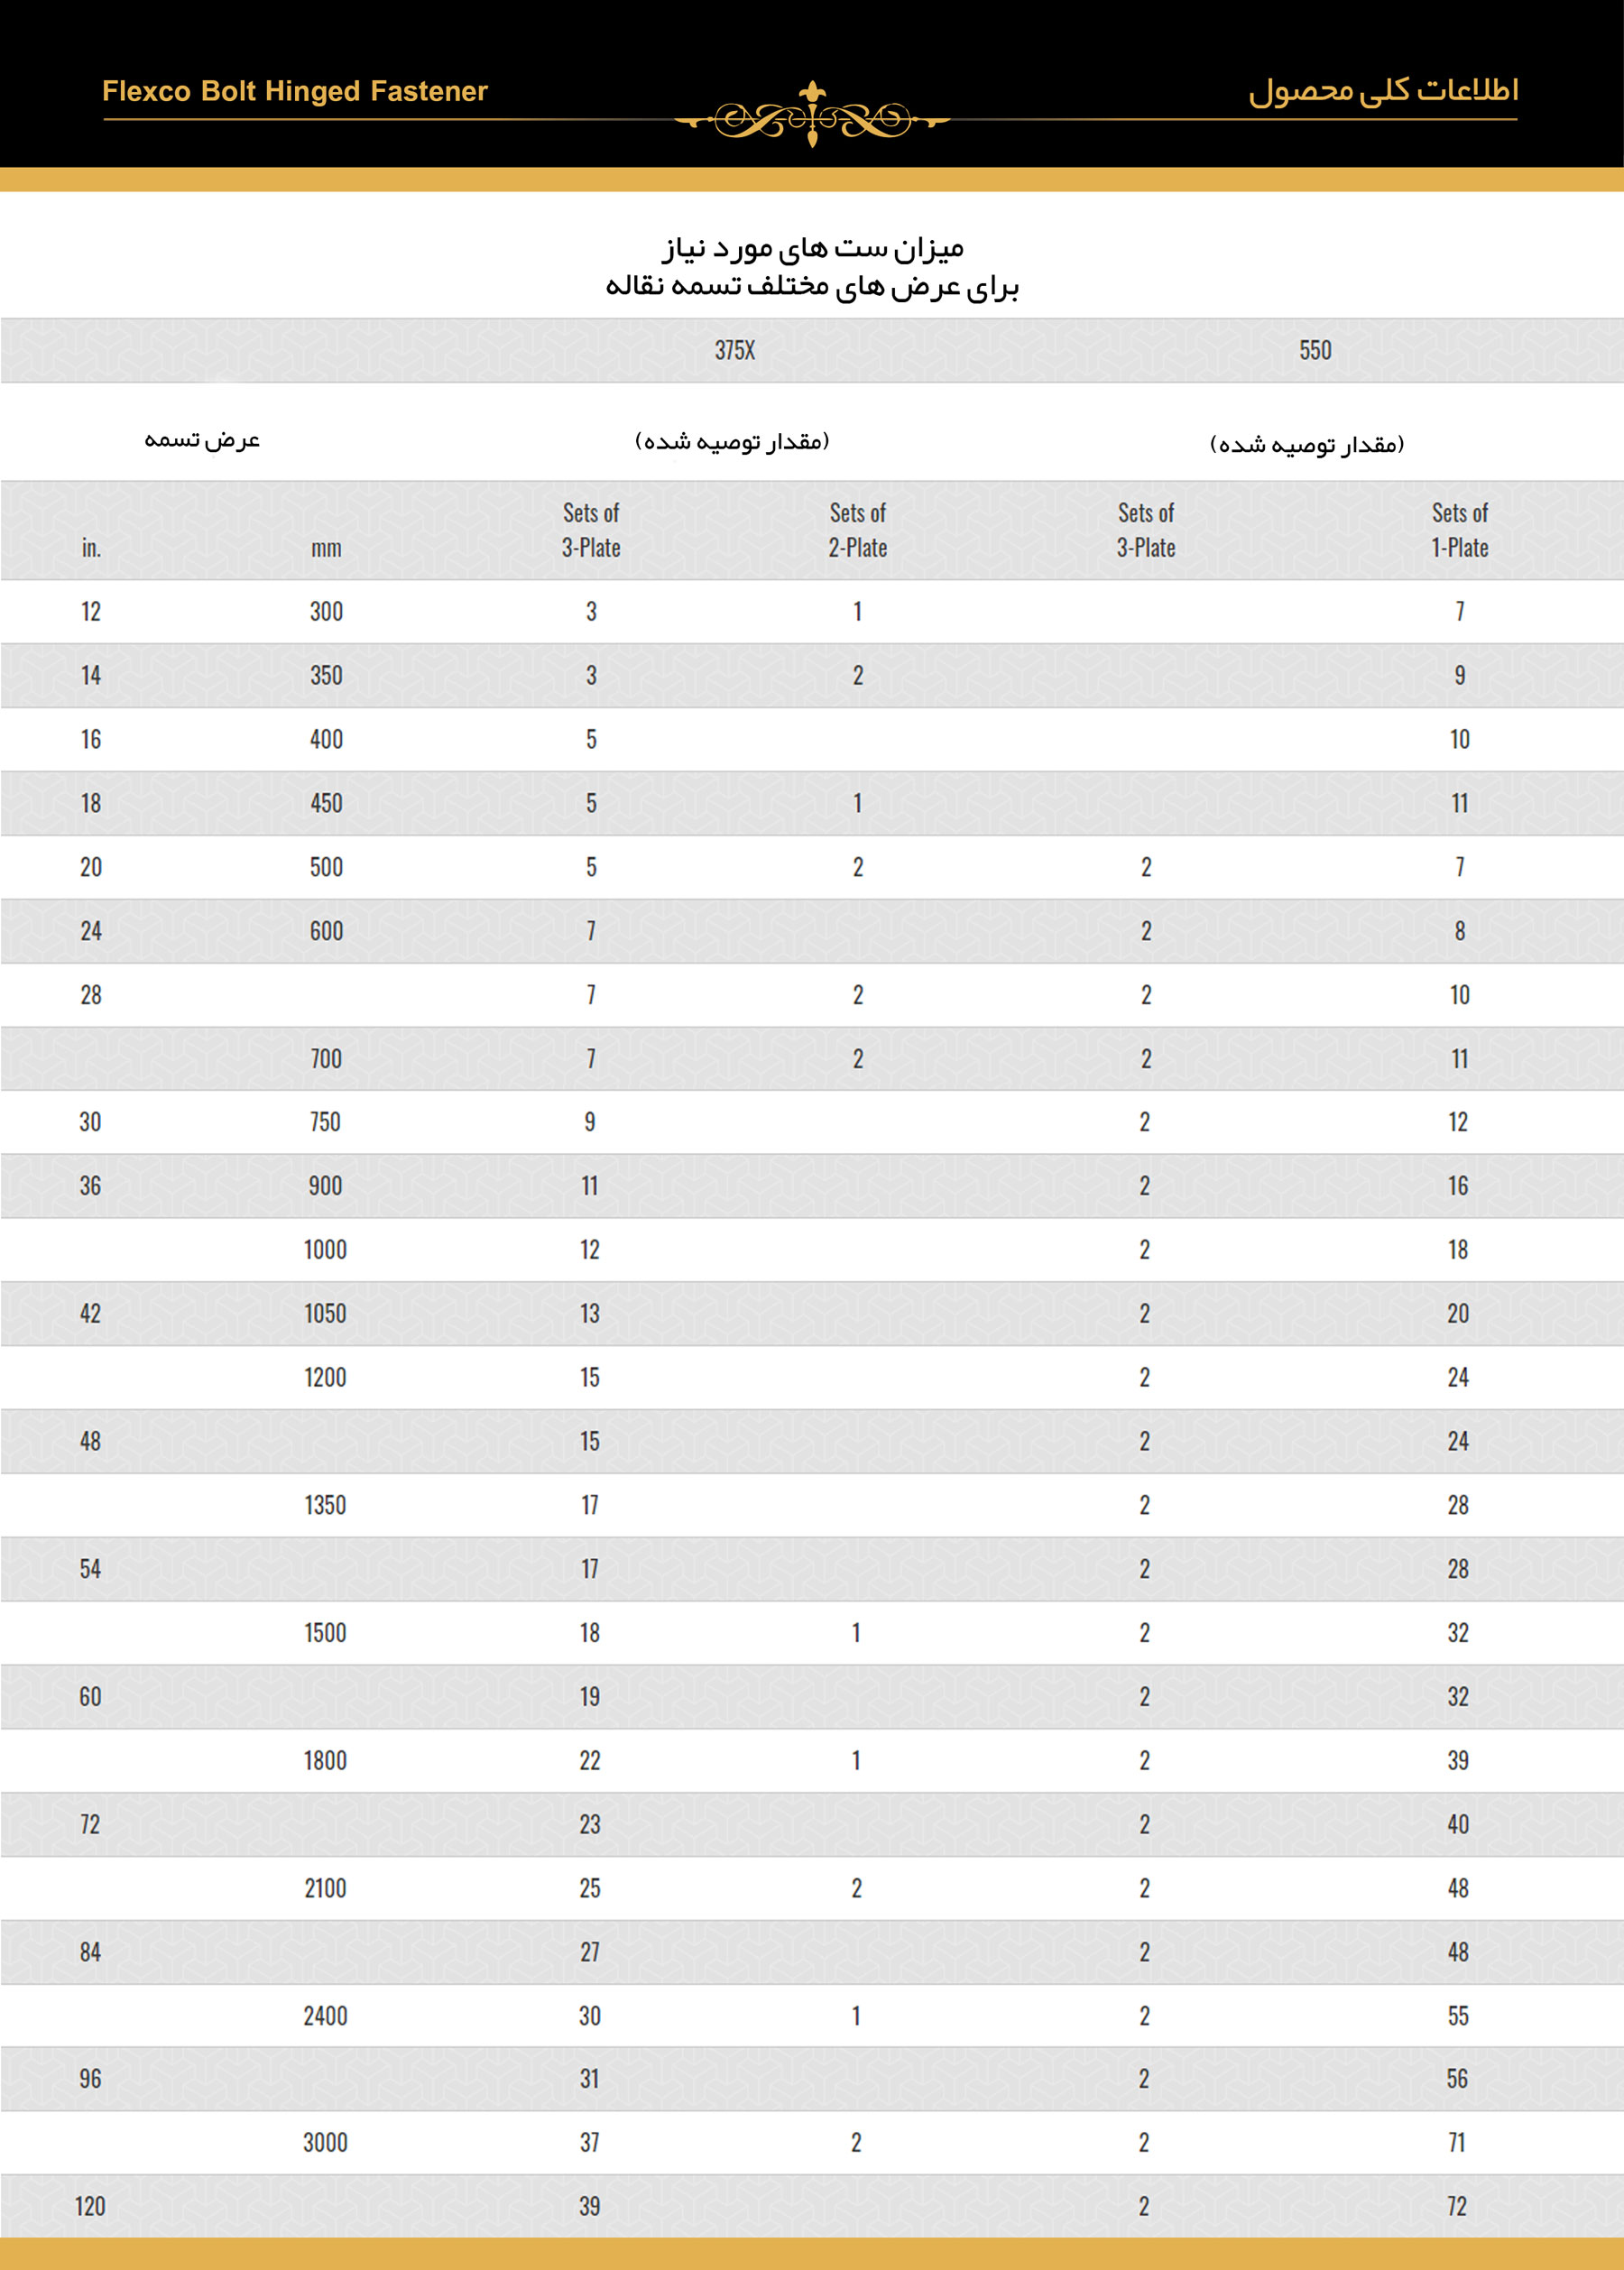Click the 2400 mm cell
1624x2270 pixels.
click(x=325, y=2015)
